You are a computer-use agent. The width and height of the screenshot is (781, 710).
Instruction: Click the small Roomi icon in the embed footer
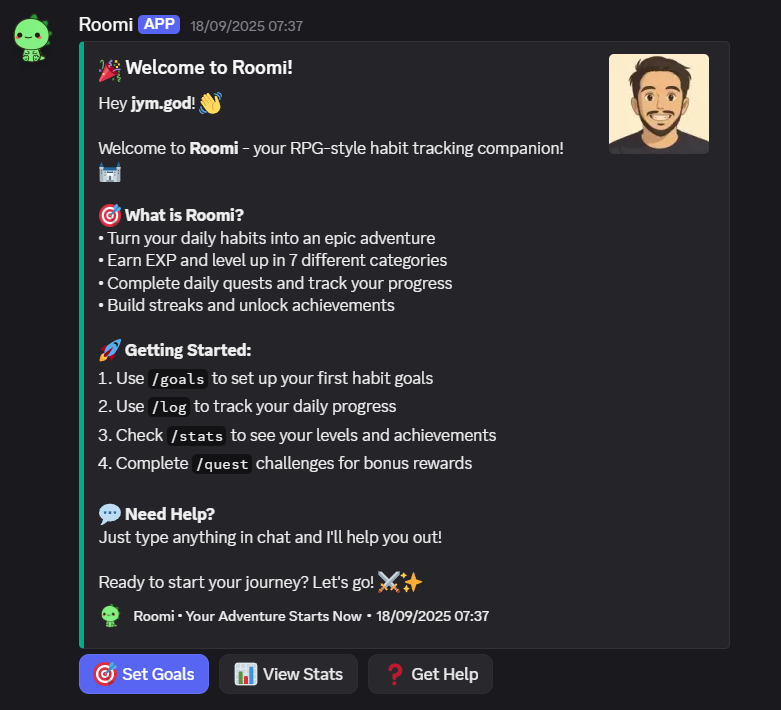(x=110, y=616)
